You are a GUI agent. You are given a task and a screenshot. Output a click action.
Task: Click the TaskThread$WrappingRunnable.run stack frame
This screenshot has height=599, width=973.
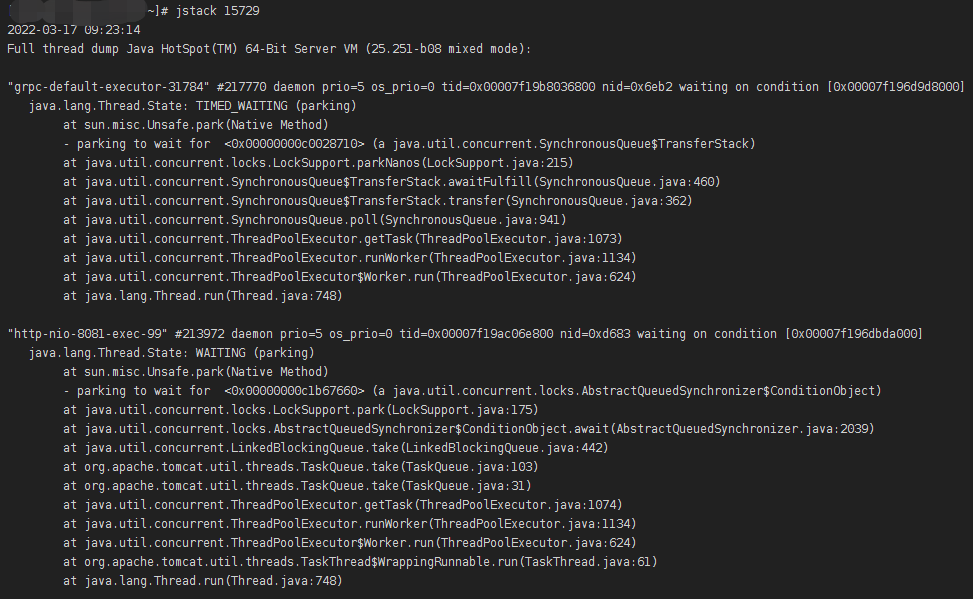pyautogui.click(x=360, y=562)
